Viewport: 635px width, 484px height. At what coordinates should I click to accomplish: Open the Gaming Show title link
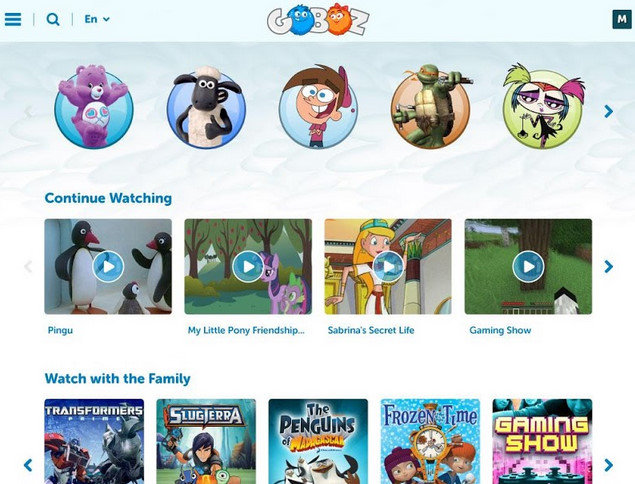(500, 330)
